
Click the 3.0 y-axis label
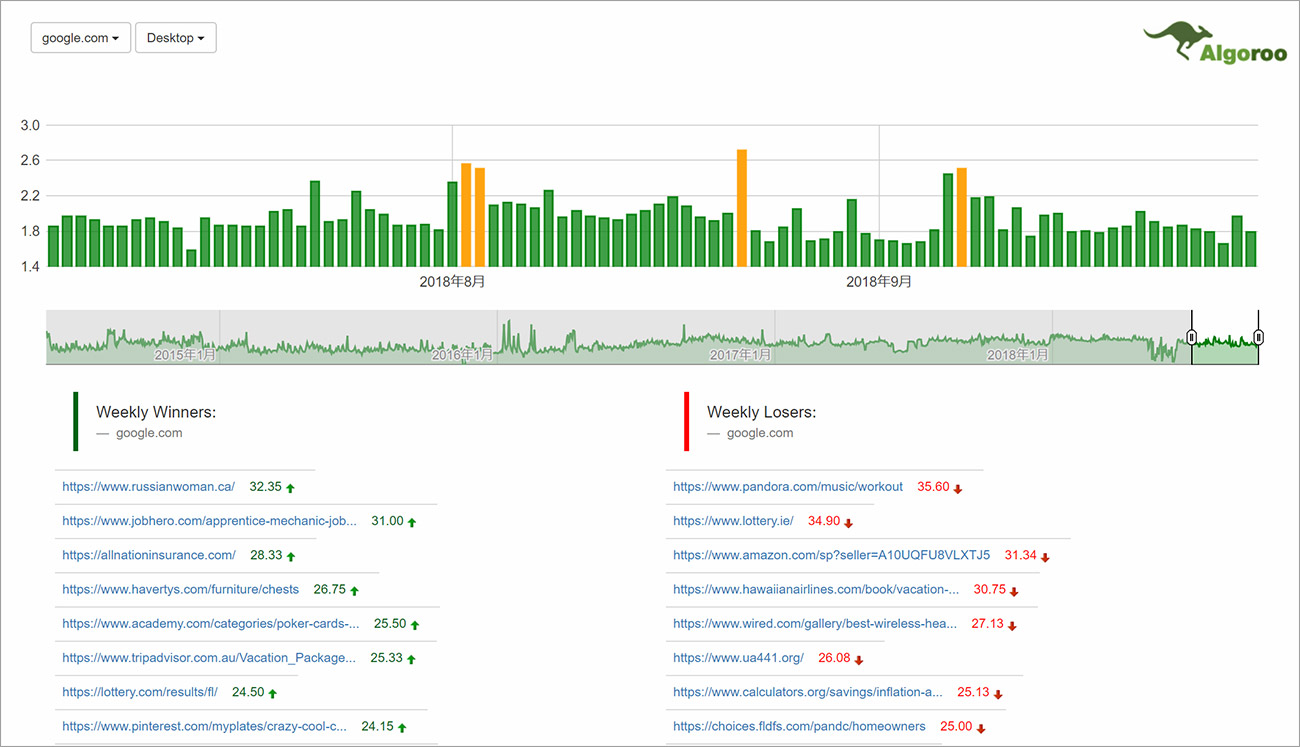tap(30, 125)
